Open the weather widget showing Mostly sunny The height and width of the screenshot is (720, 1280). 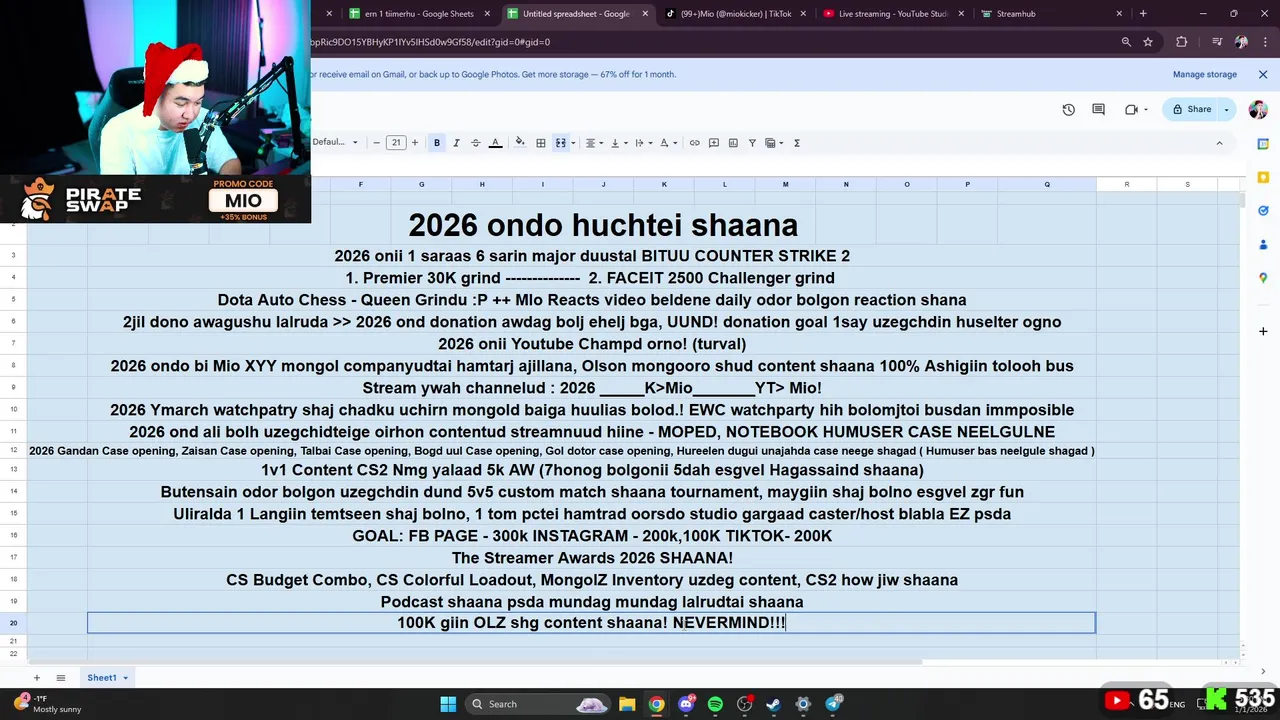(x=48, y=704)
